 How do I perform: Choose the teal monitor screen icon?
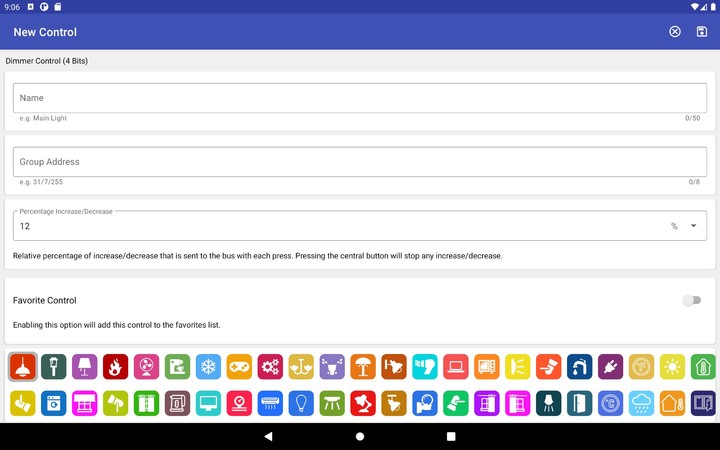click(x=208, y=403)
